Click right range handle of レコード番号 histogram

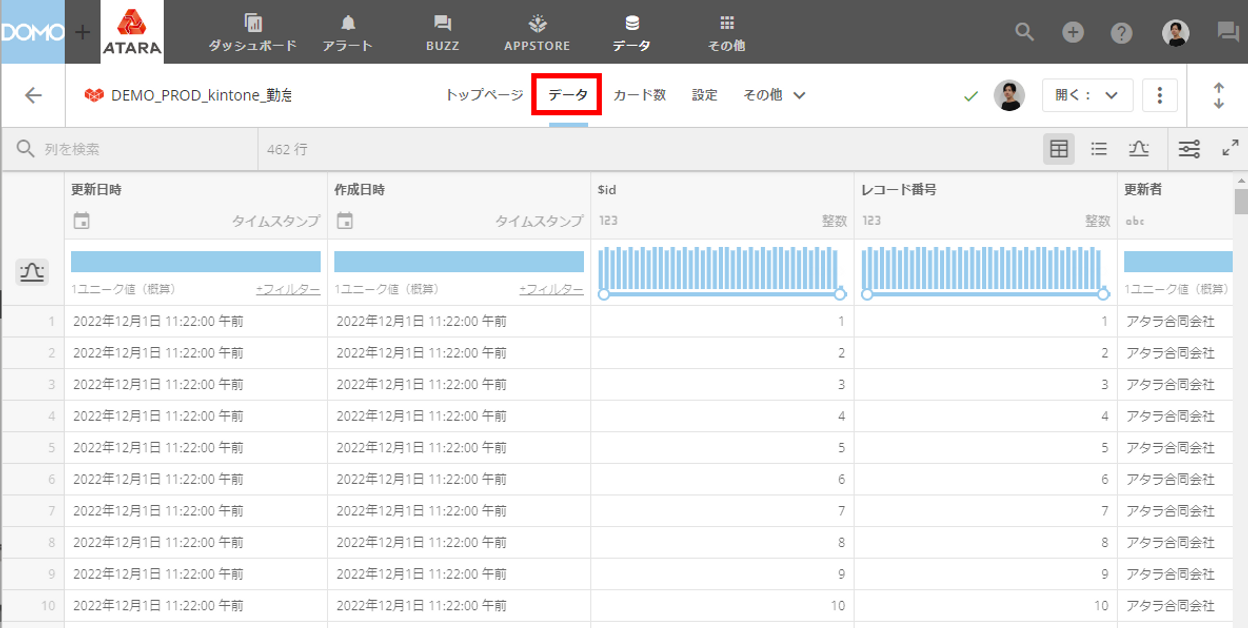[1104, 294]
